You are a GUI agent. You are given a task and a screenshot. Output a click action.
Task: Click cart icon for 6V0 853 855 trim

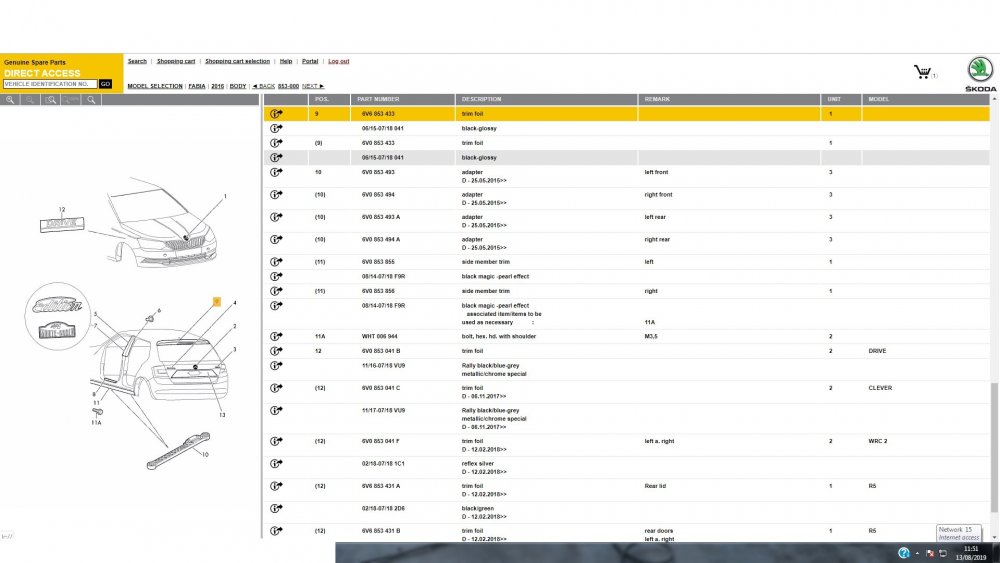[x=276, y=261]
